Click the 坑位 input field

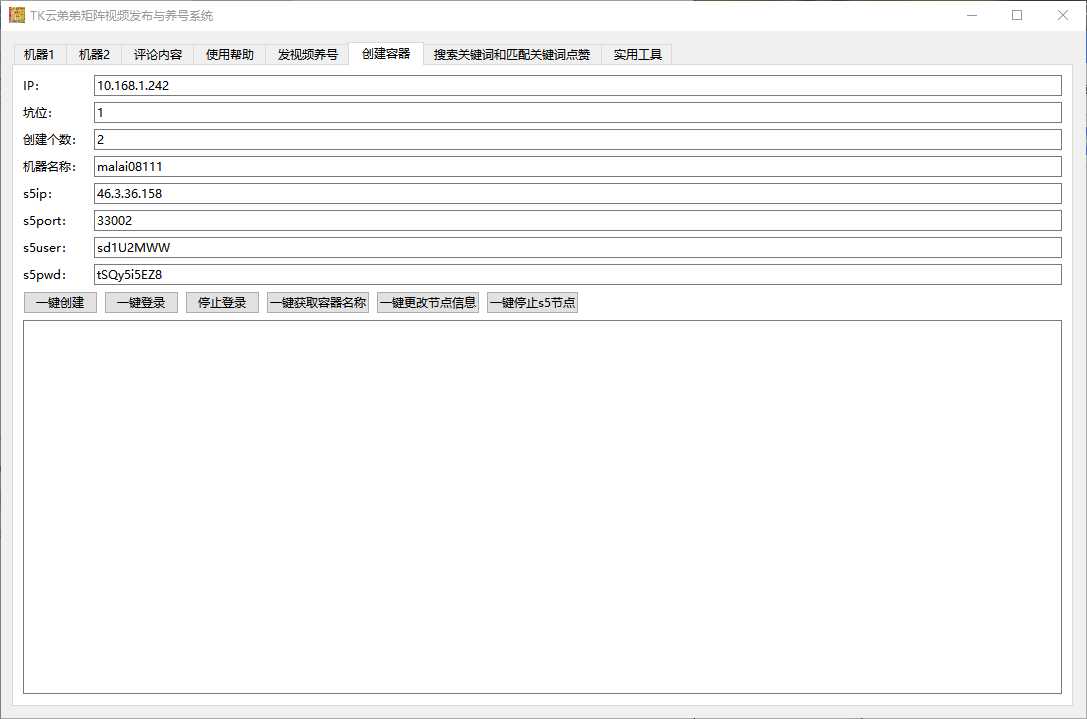point(577,113)
